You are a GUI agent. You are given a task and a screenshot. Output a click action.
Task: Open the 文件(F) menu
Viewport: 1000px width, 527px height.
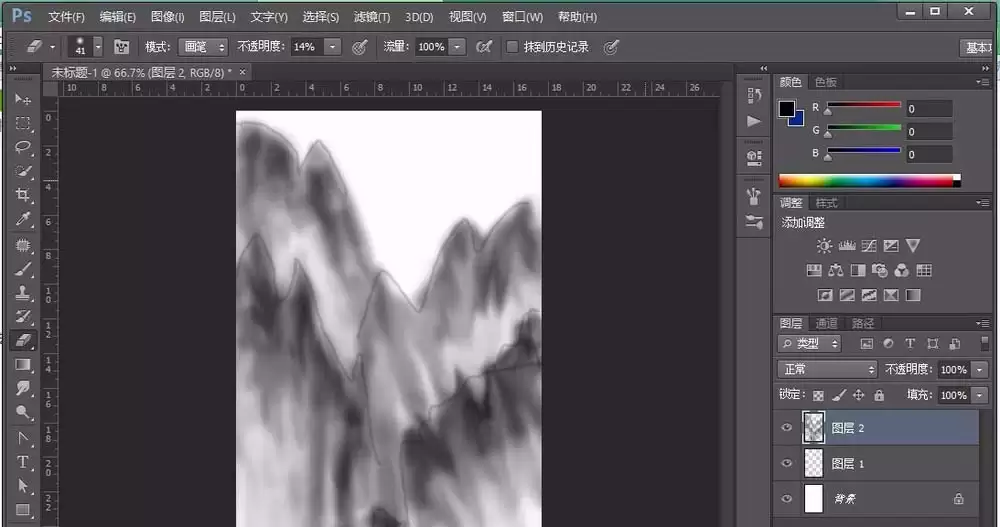click(66, 17)
